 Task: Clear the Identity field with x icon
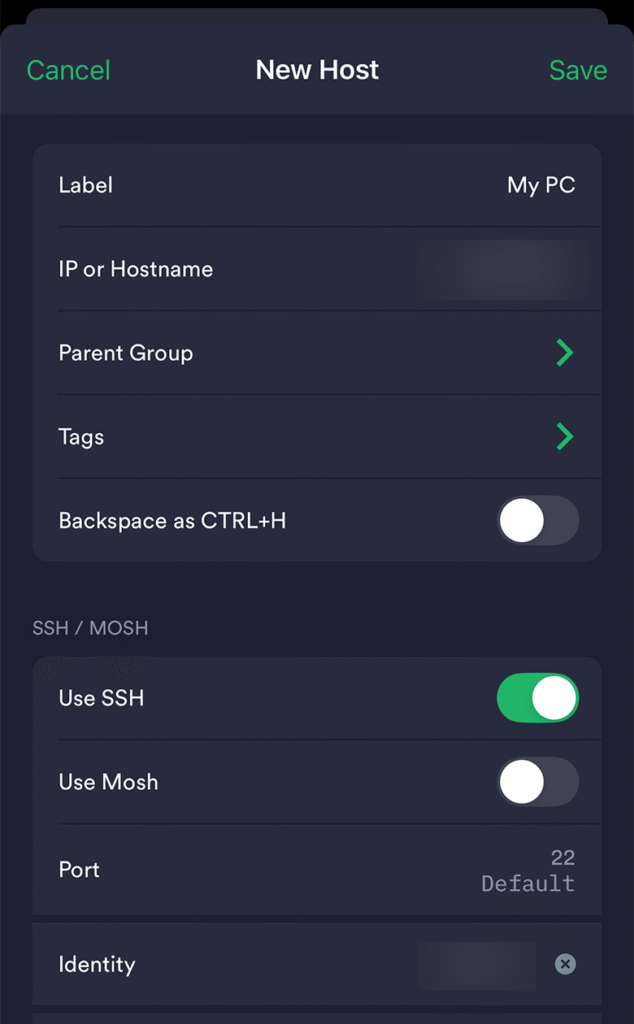pos(565,964)
